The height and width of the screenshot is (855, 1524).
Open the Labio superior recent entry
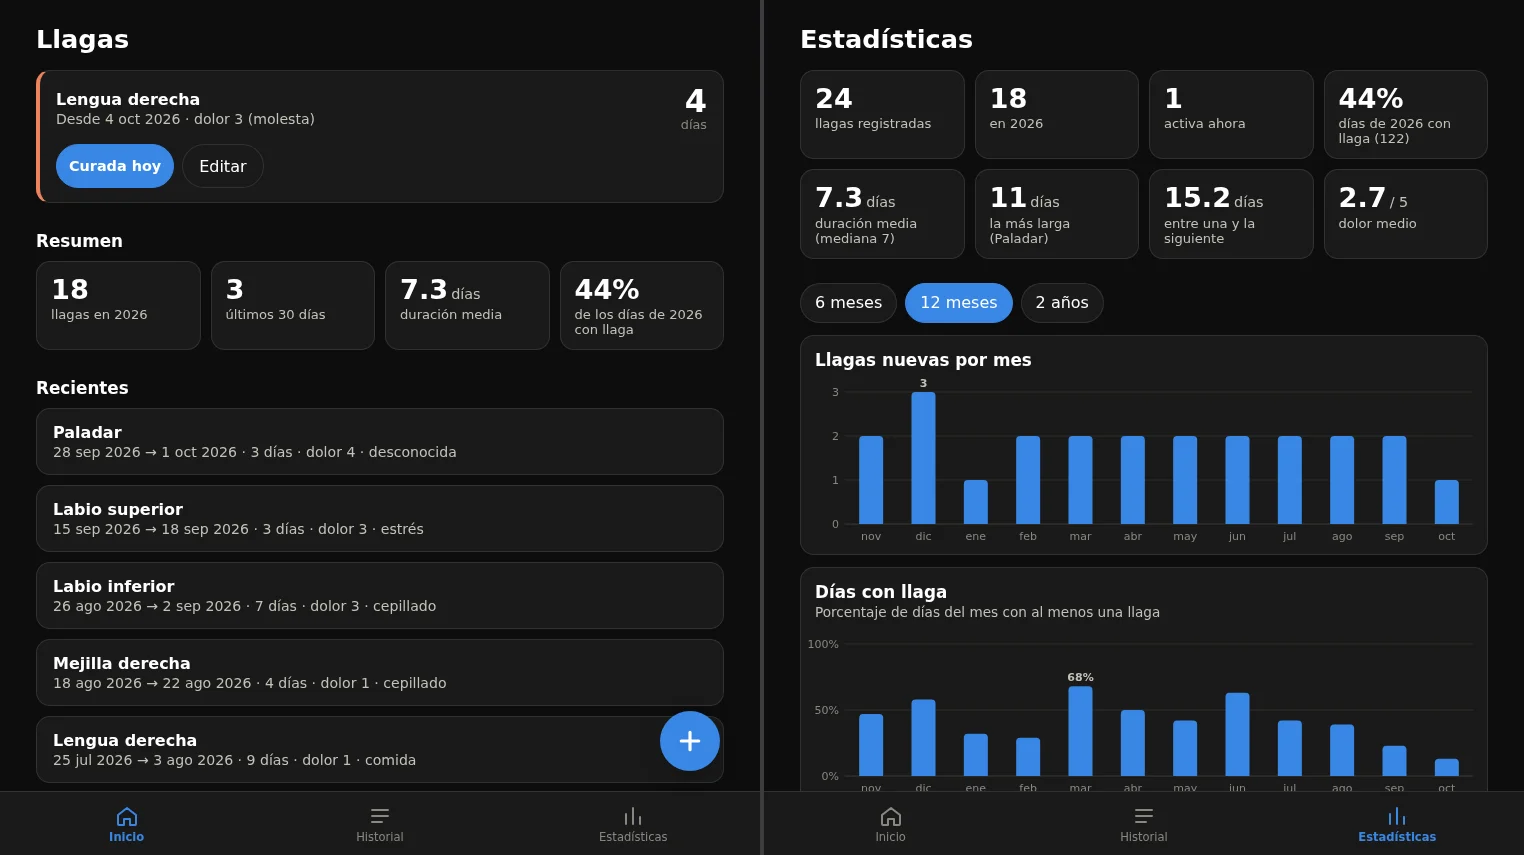coord(380,519)
